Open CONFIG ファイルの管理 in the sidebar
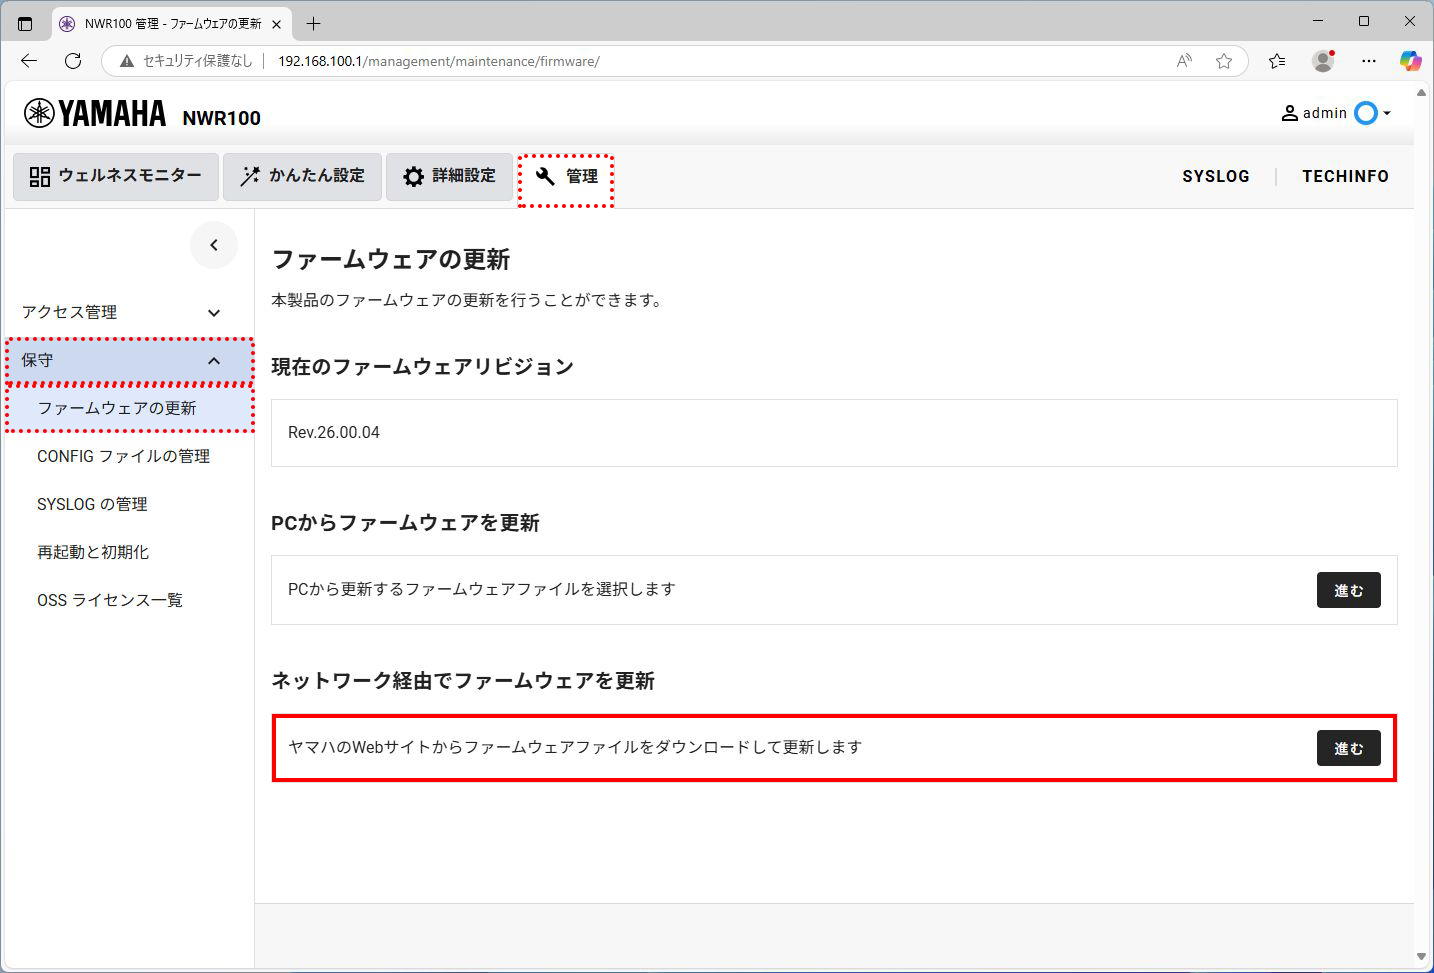This screenshot has height=973, width=1434. click(x=123, y=456)
